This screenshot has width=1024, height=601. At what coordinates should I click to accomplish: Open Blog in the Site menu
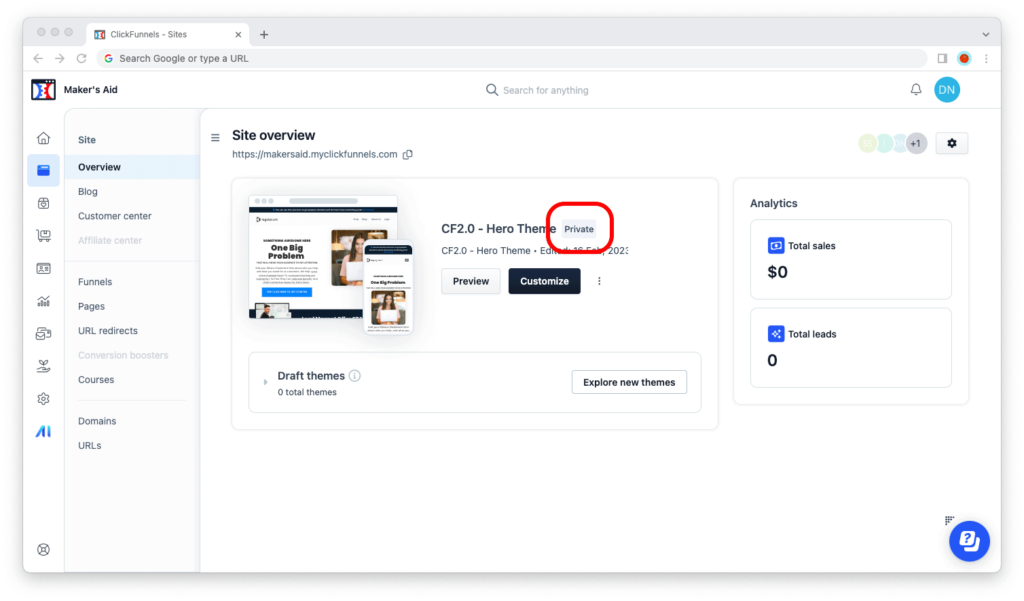click(x=88, y=191)
